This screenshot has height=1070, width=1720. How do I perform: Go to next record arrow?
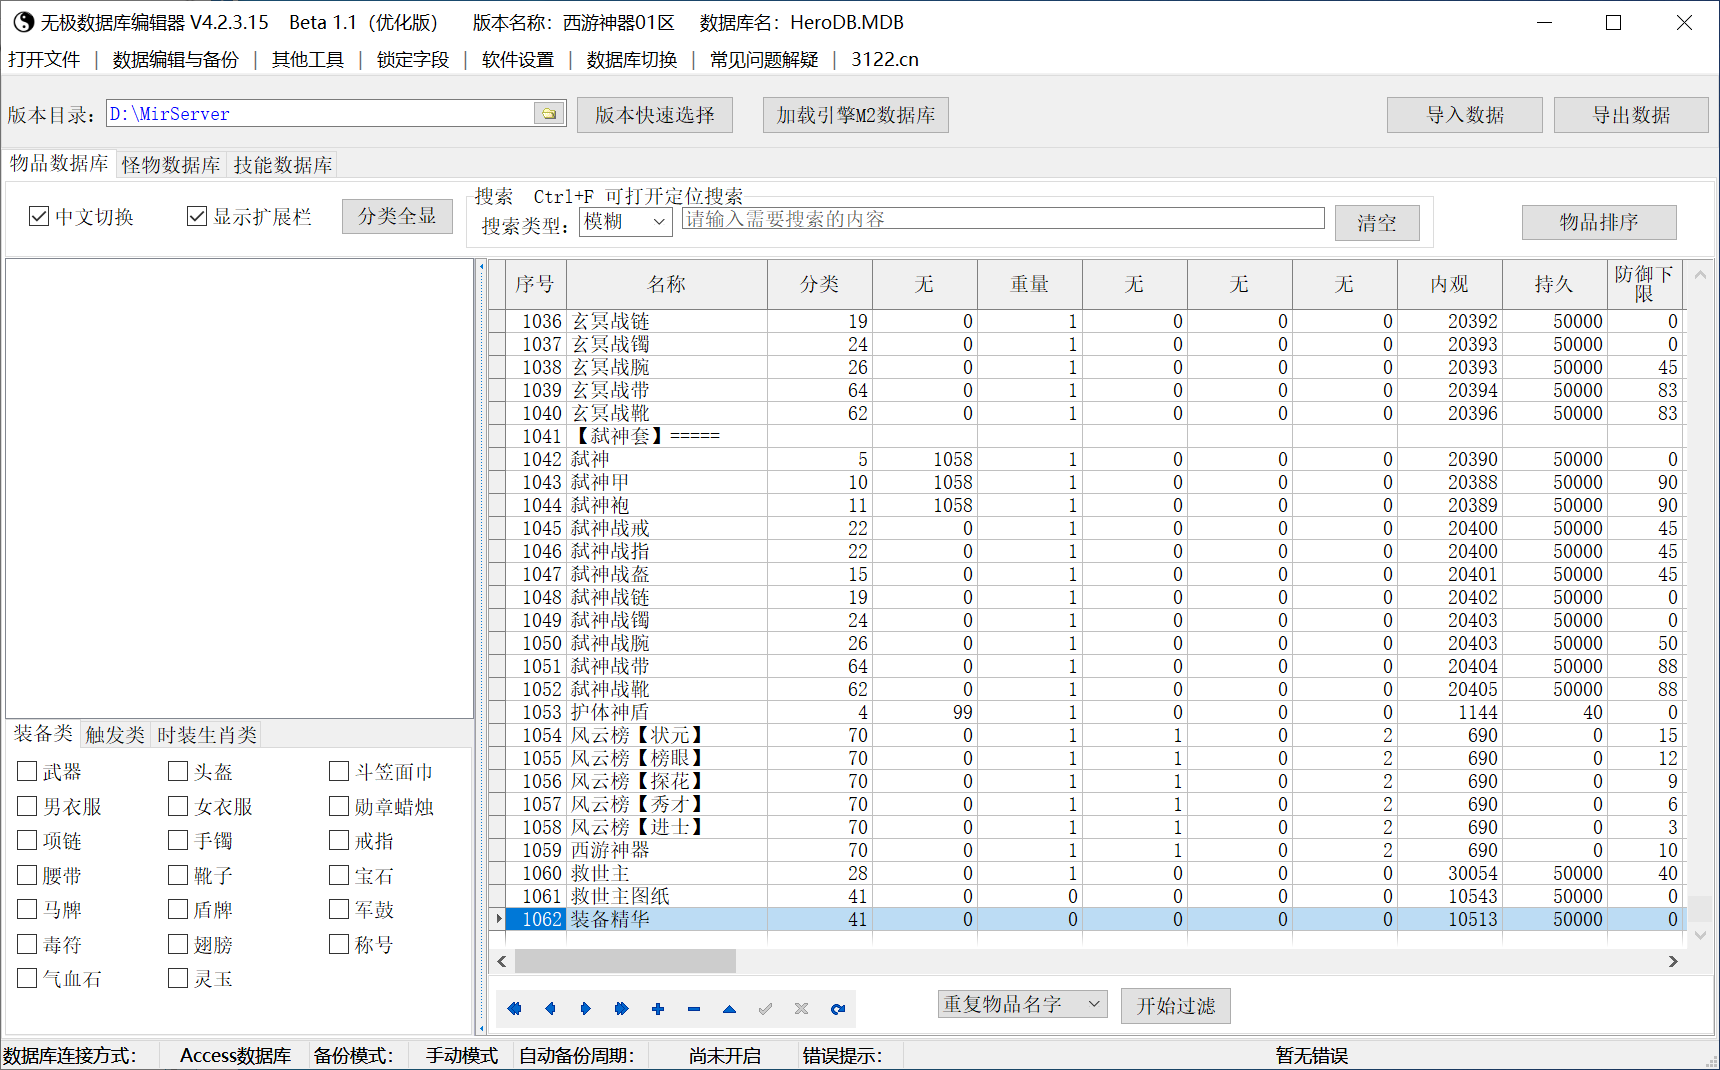tap(586, 1008)
